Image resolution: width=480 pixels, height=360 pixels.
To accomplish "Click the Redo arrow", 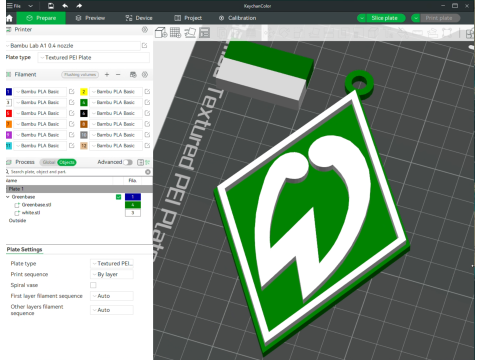I will coord(79,6).
